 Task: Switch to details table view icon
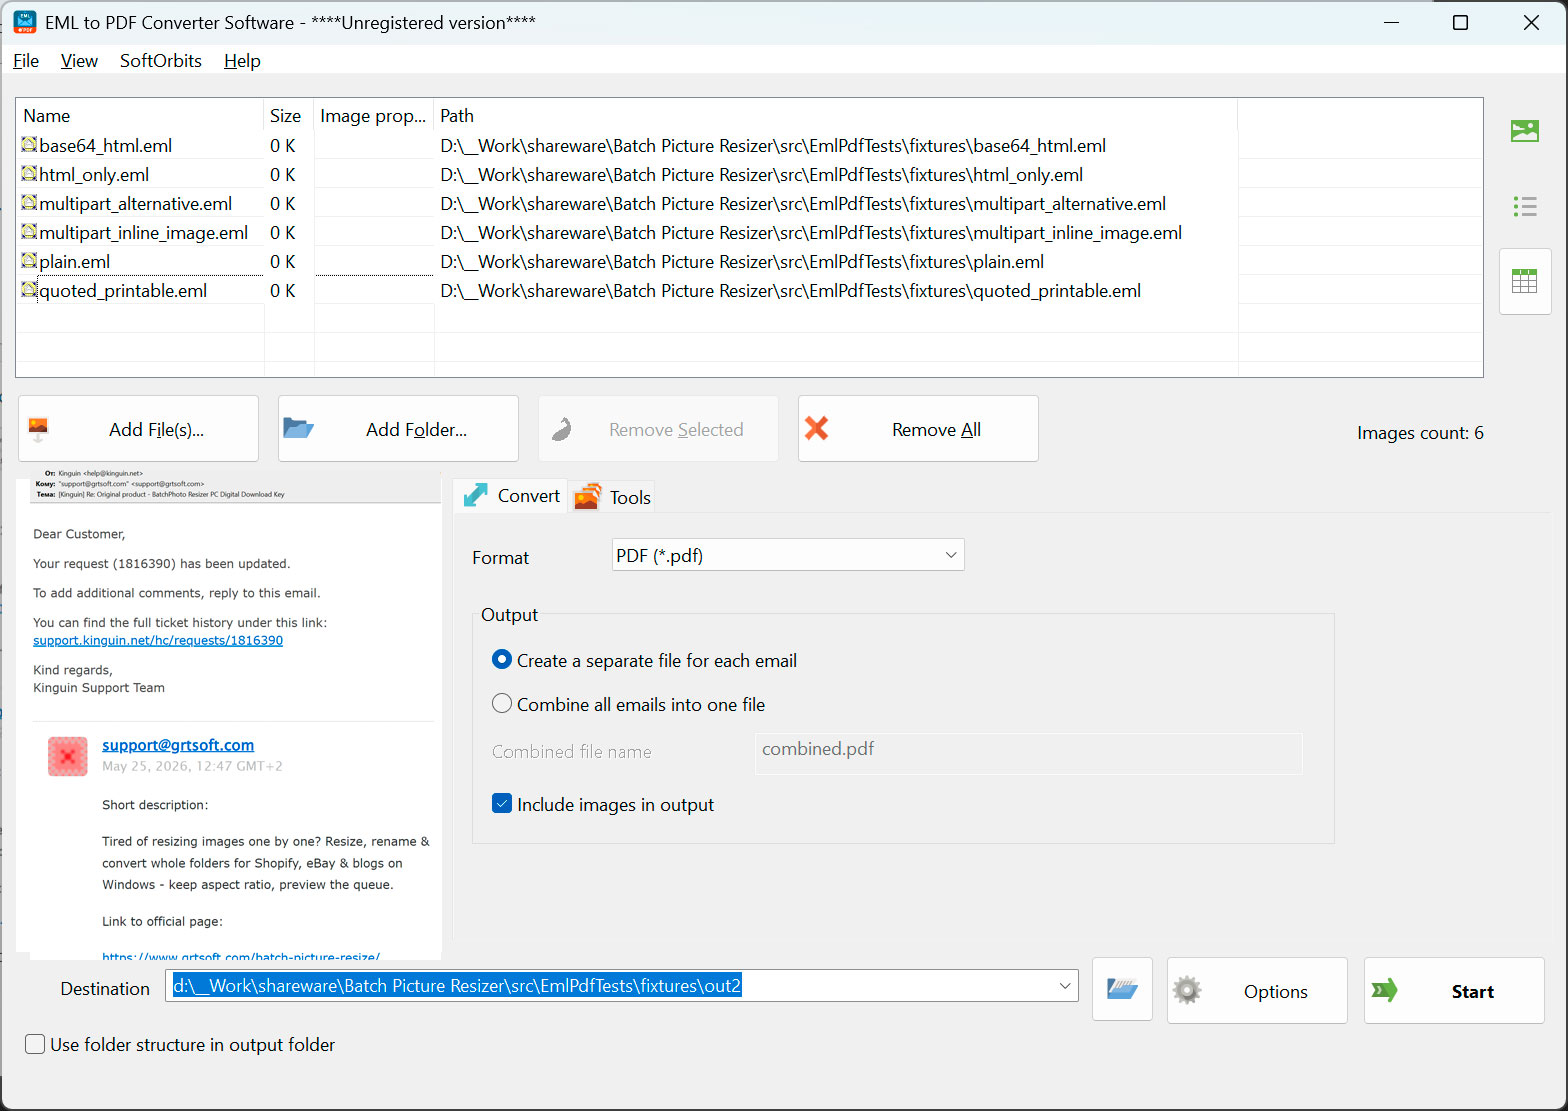1525,281
